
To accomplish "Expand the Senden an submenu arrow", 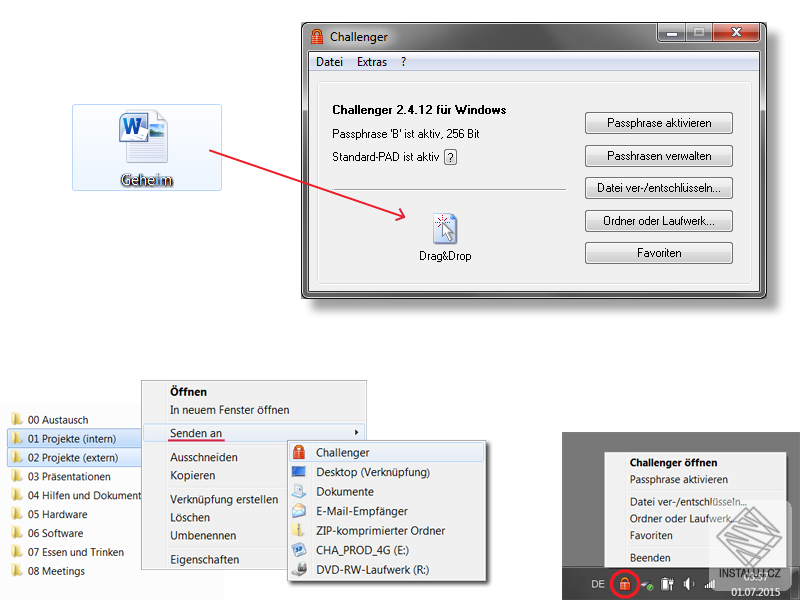I will pyautogui.click(x=356, y=433).
